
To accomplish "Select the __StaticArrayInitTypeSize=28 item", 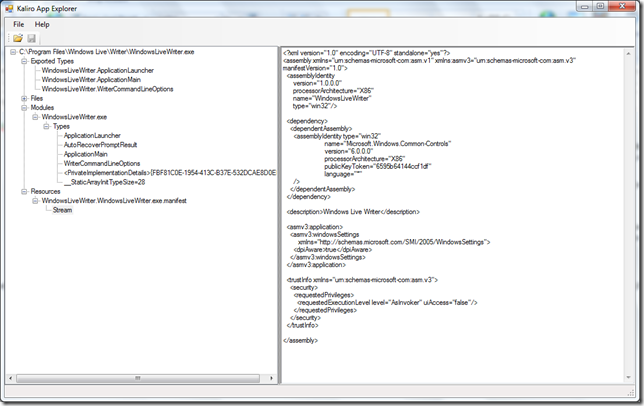I will click(104, 182).
